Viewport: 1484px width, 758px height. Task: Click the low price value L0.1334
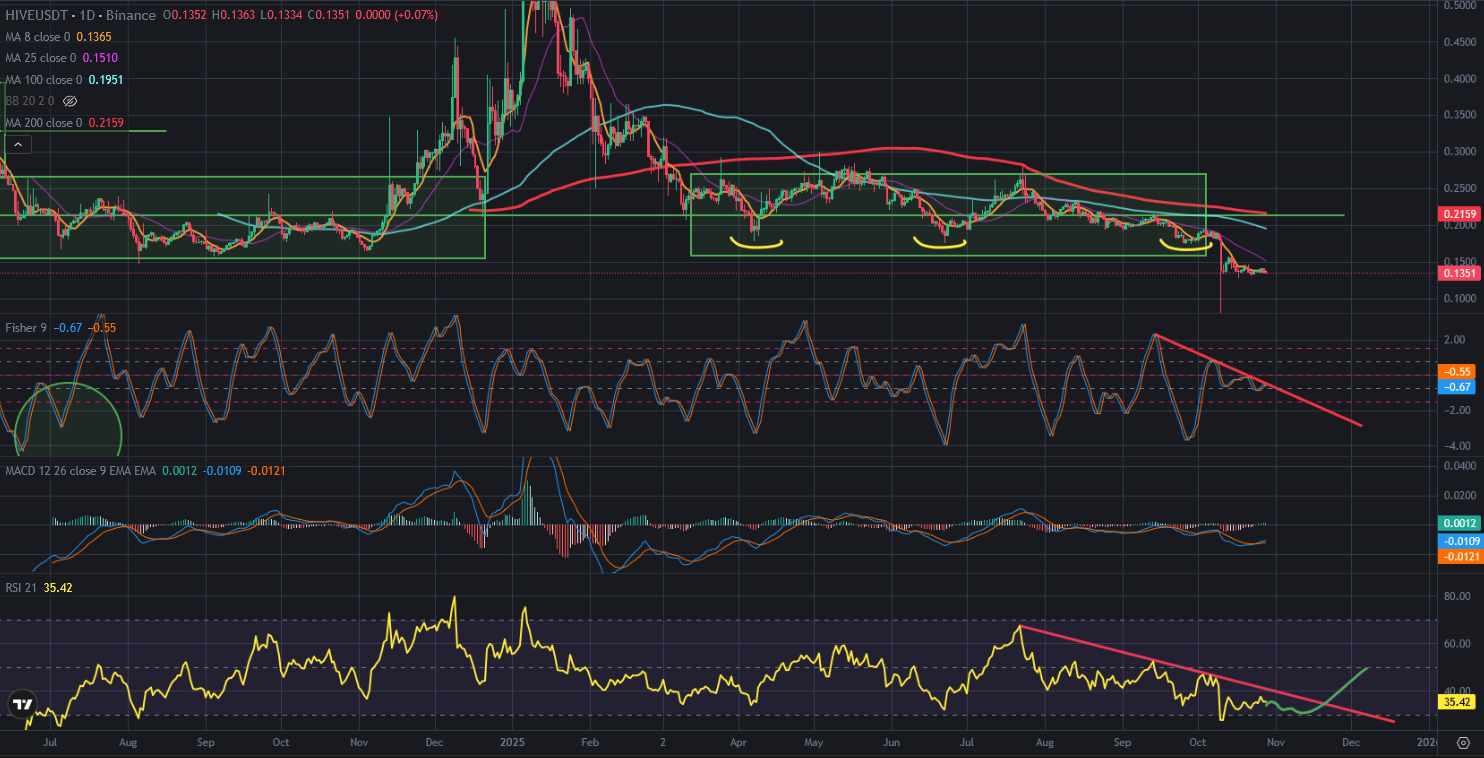point(283,15)
